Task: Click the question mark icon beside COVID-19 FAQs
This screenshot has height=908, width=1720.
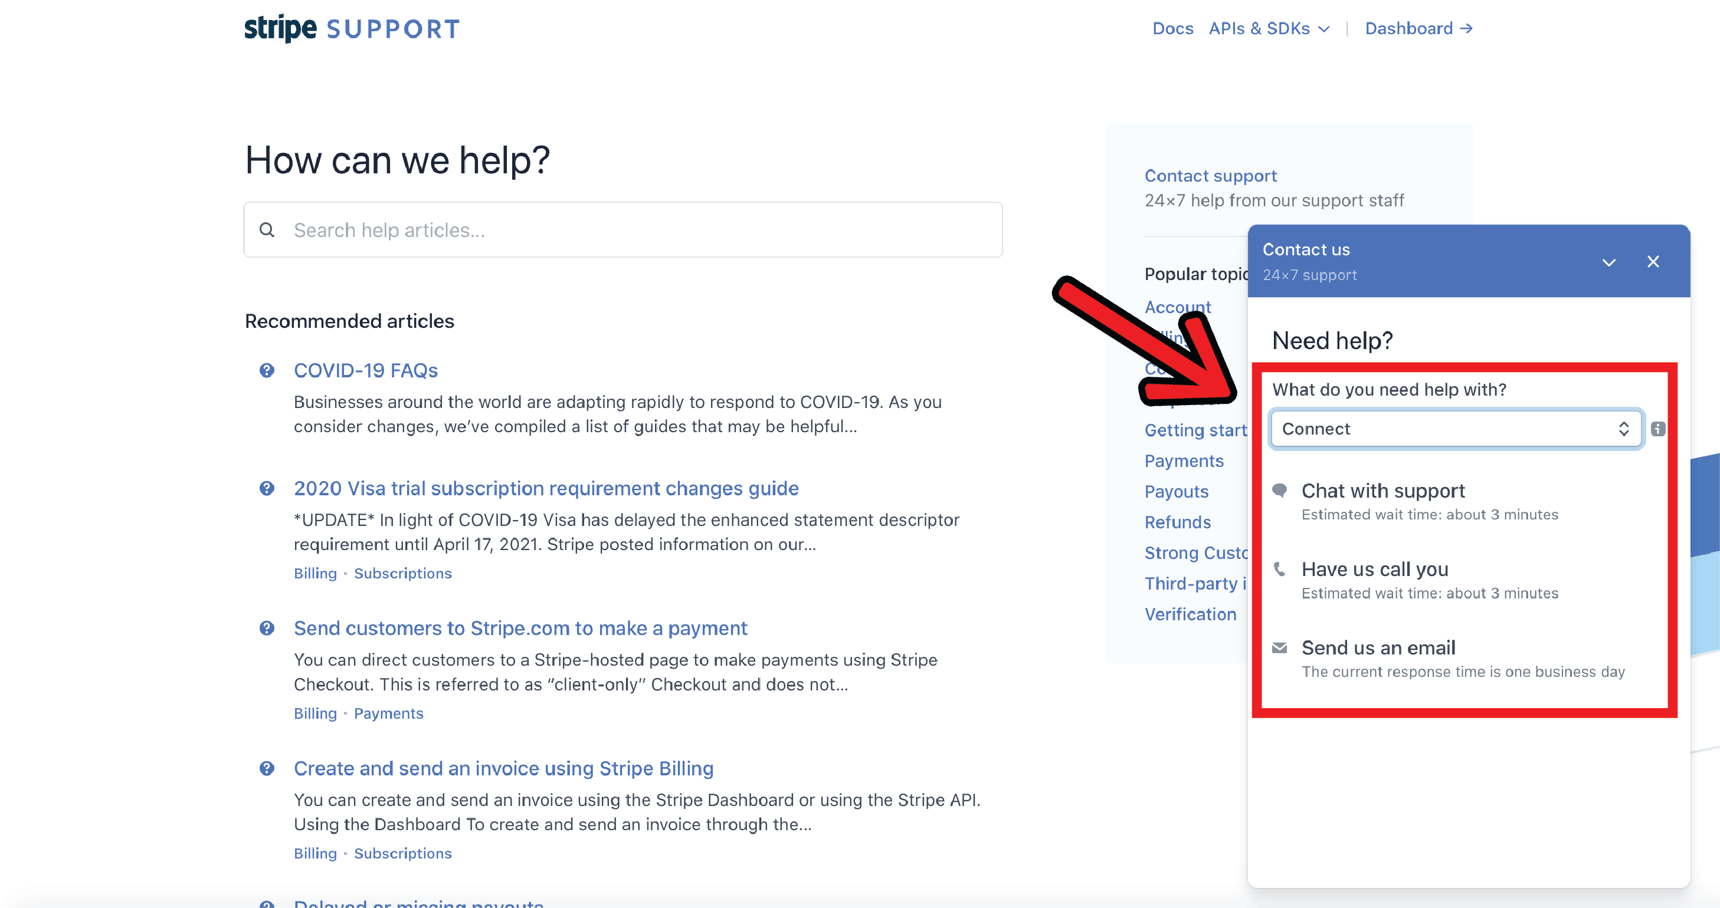Action: 266,370
